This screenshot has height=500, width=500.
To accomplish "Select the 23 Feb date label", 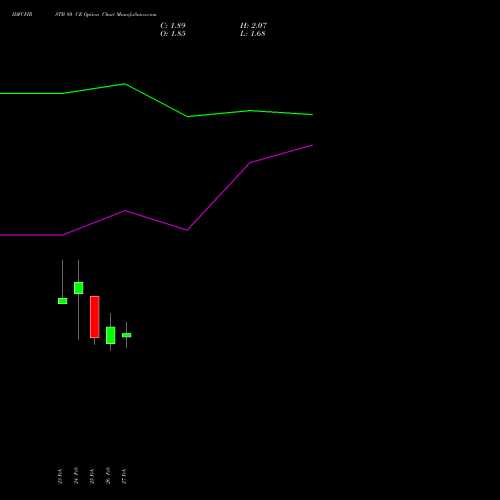I will point(60,476).
